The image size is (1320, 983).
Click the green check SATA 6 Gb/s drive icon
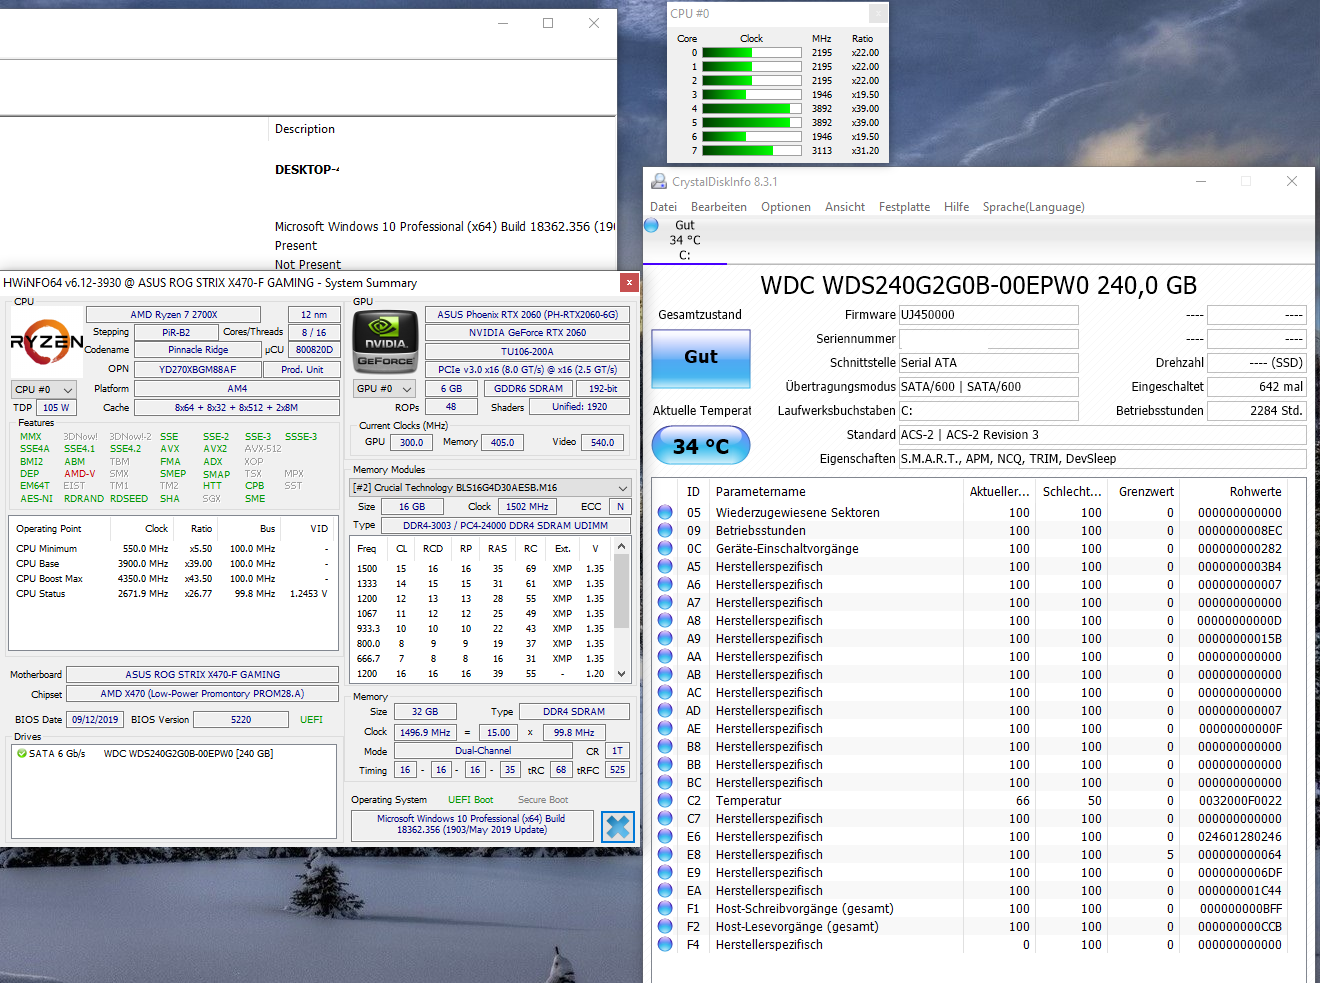[21, 754]
